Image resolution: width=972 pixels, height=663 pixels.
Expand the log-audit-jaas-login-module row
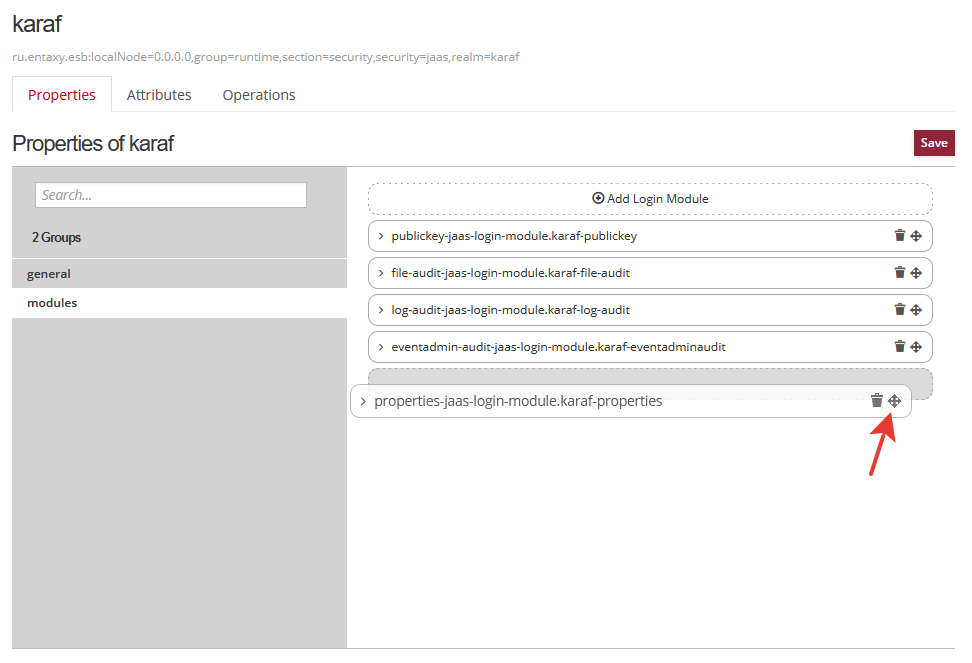[381, 310]
